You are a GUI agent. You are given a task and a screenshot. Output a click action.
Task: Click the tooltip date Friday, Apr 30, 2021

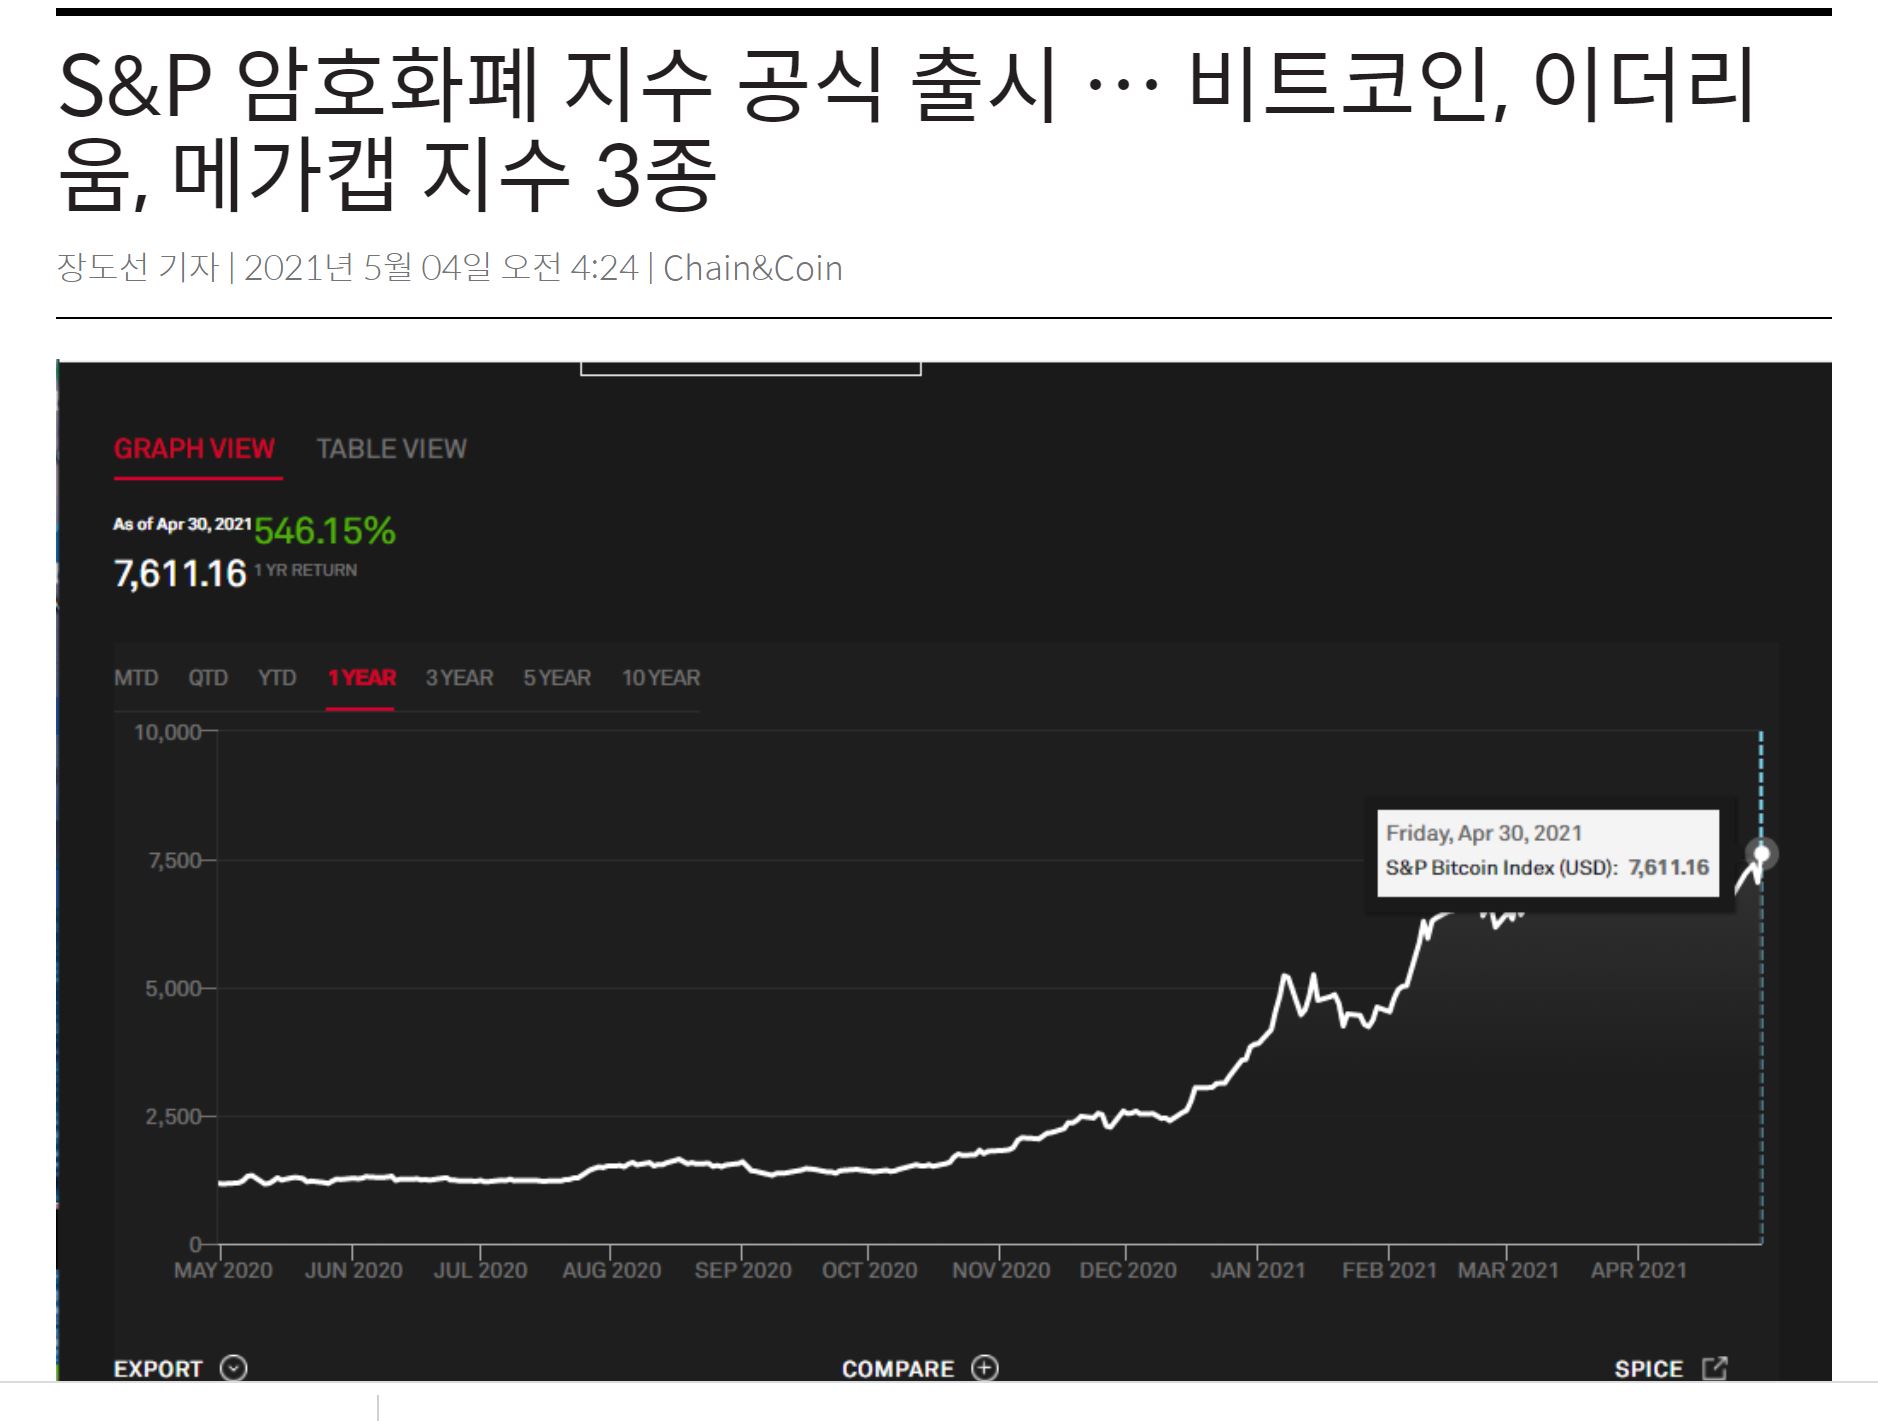coord(1484,833)
